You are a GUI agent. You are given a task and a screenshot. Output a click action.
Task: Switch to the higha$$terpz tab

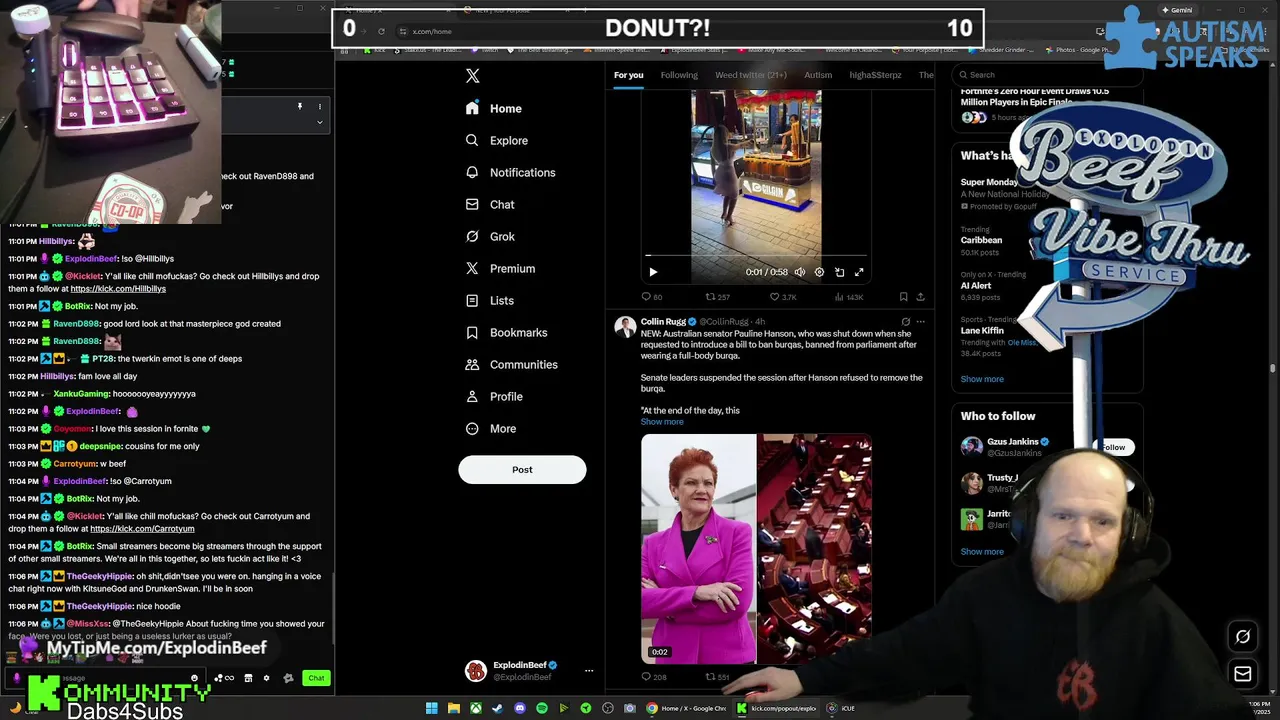pos(875,75)
